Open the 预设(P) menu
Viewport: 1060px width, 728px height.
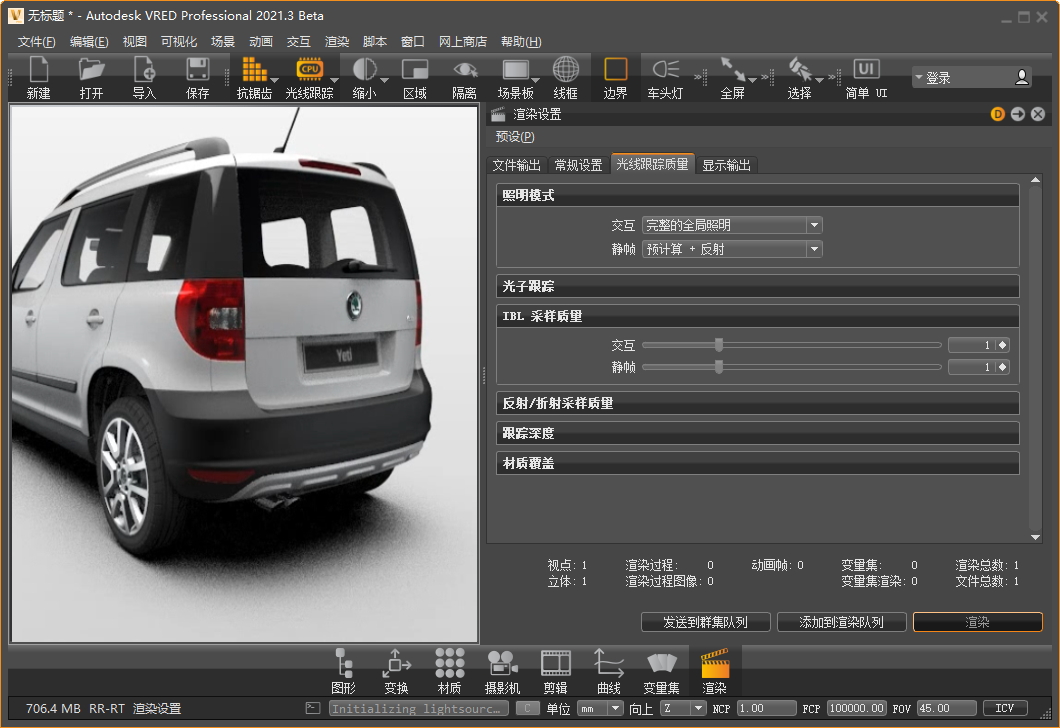(x=515, y=137)
